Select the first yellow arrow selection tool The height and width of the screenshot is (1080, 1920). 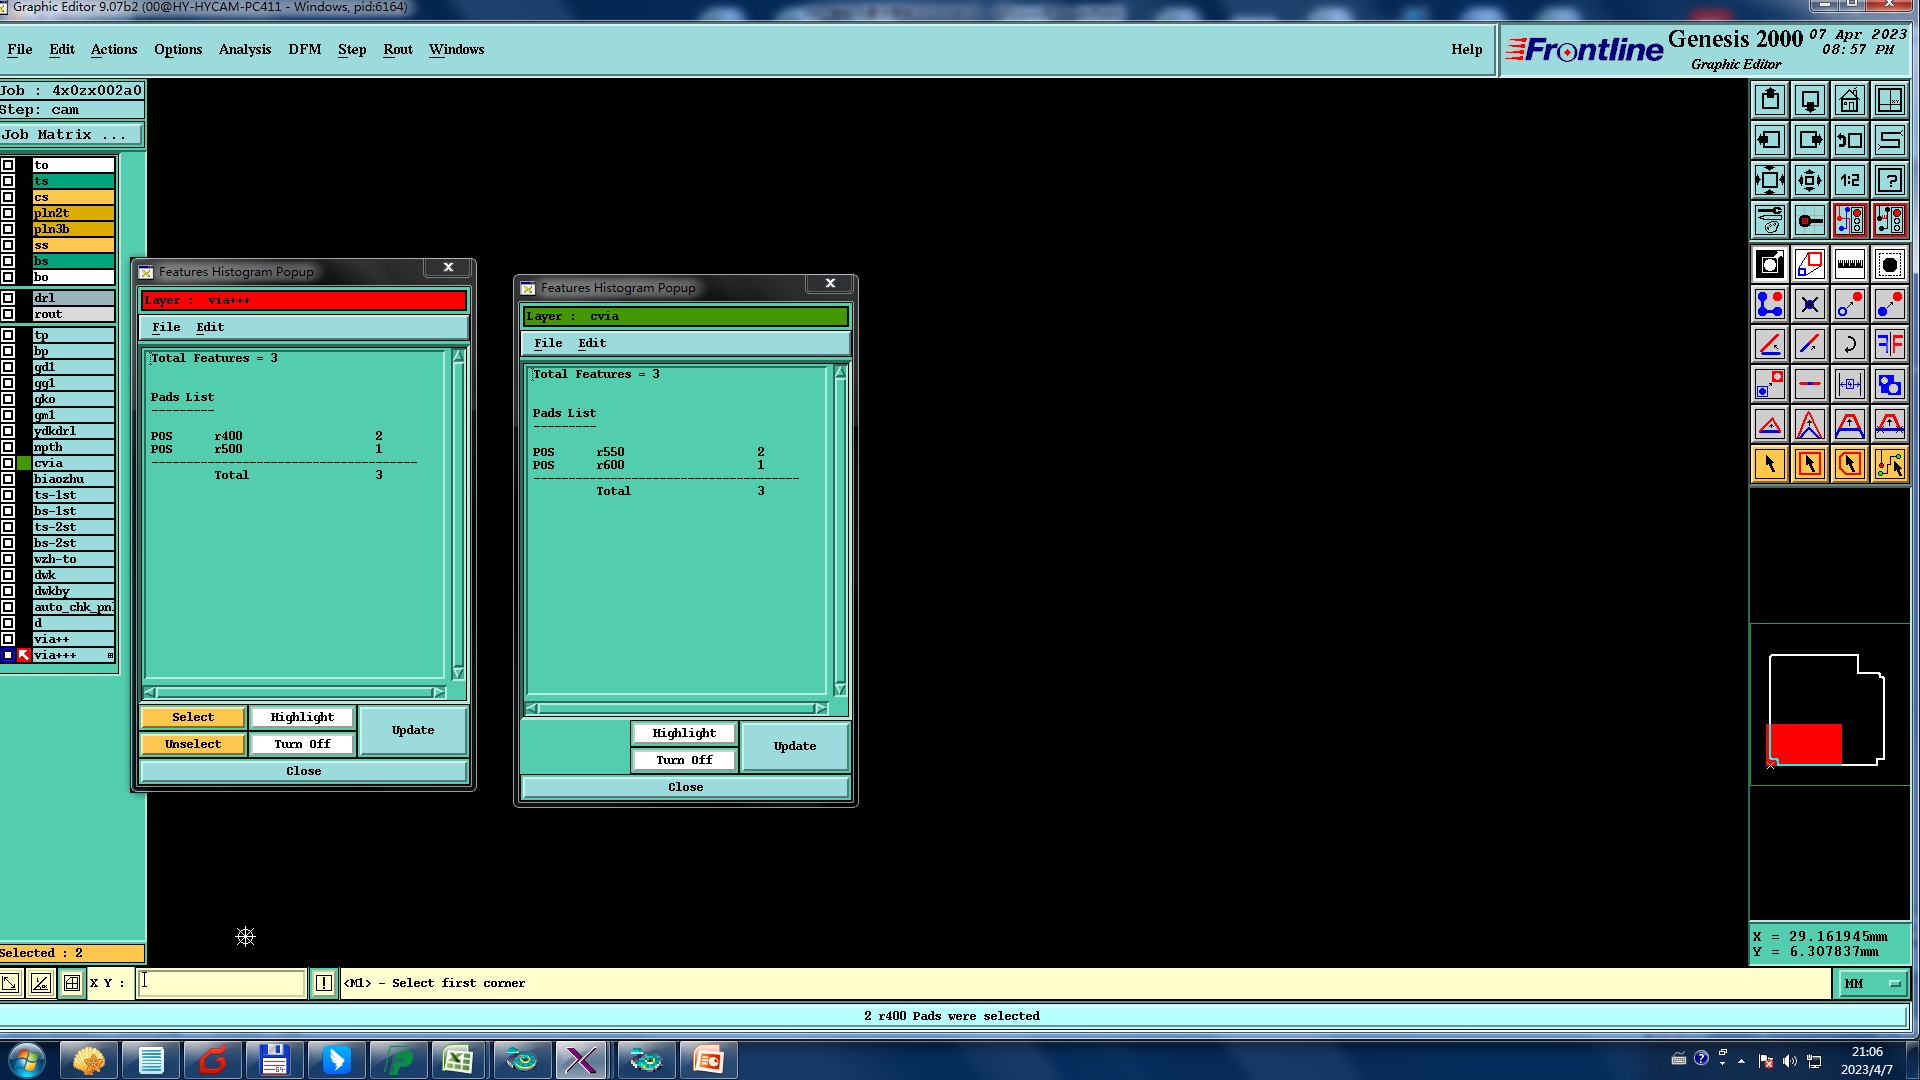coord(1769,464)
